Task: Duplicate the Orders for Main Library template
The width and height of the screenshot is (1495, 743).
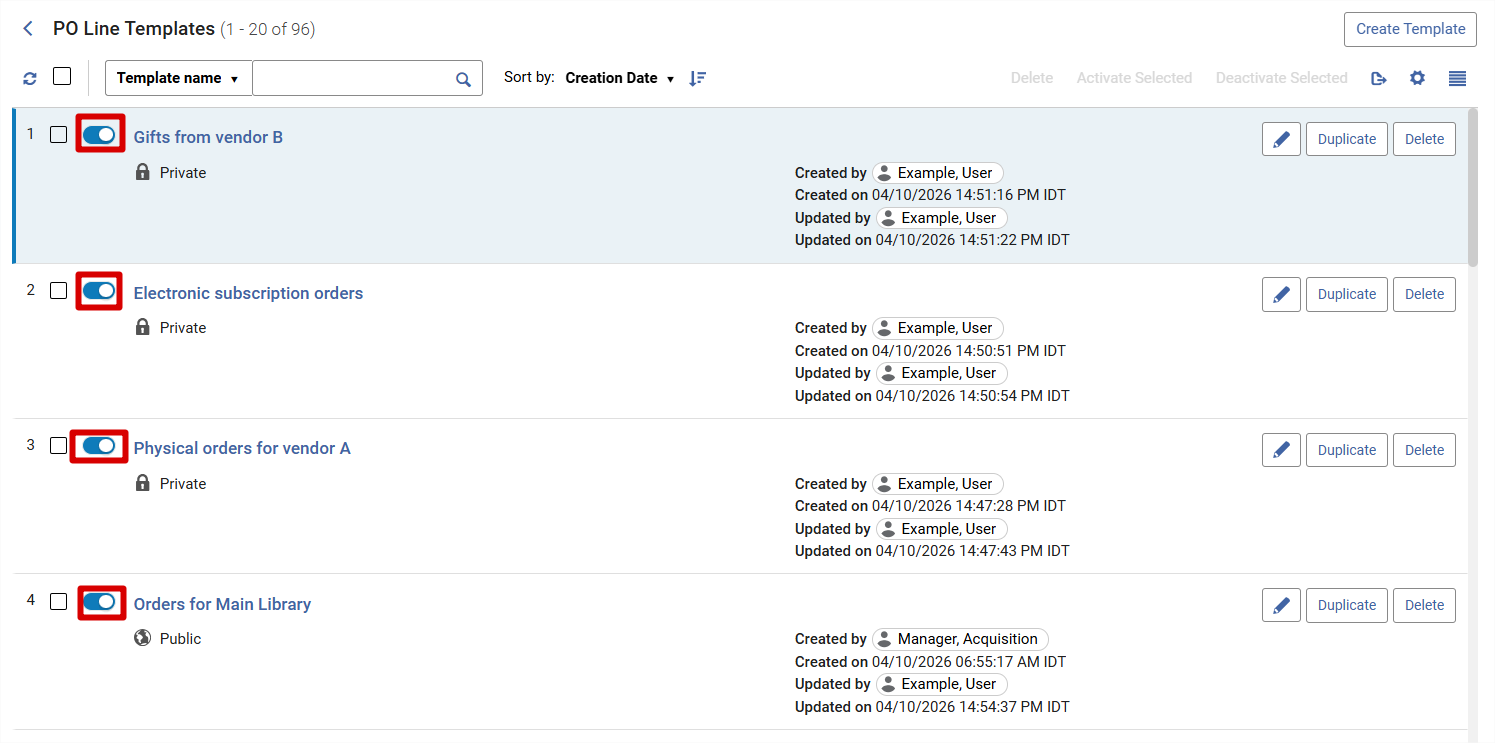Action: point(1347,605)
